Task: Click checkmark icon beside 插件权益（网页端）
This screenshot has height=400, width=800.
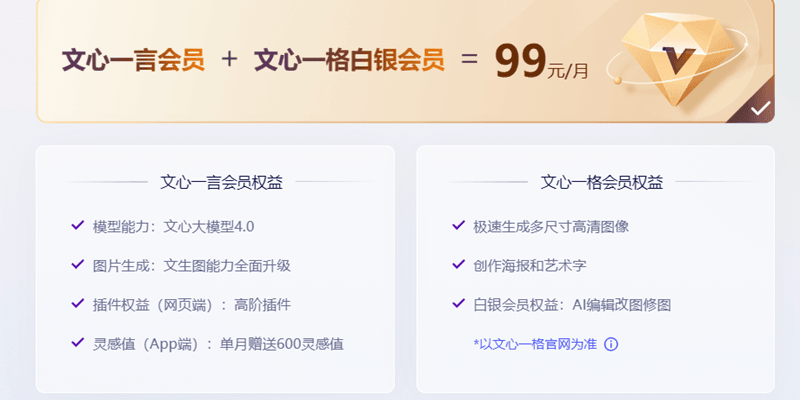Action: pyautogui.click(x=78, y=304)
